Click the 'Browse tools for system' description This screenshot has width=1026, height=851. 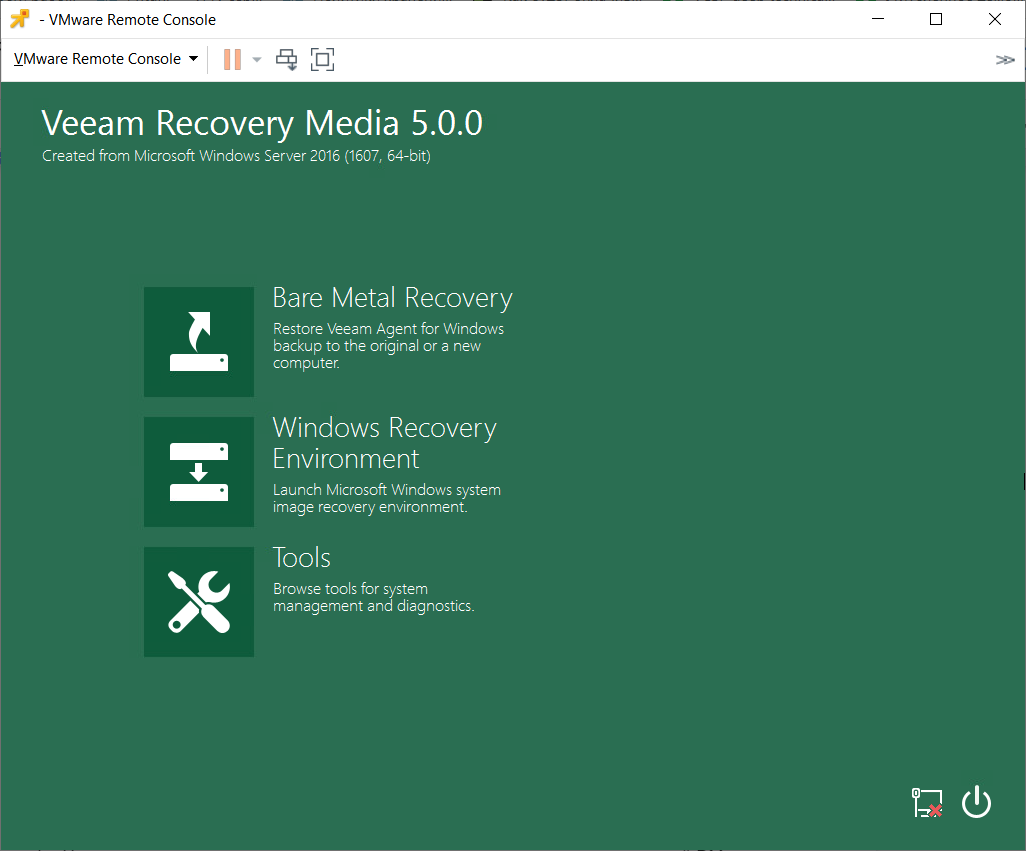pos(374,597)
